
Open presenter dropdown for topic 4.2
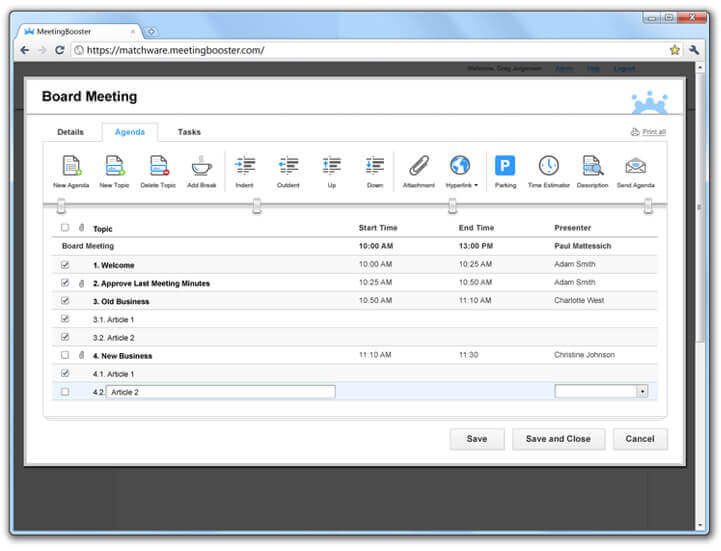click(642, 392)
